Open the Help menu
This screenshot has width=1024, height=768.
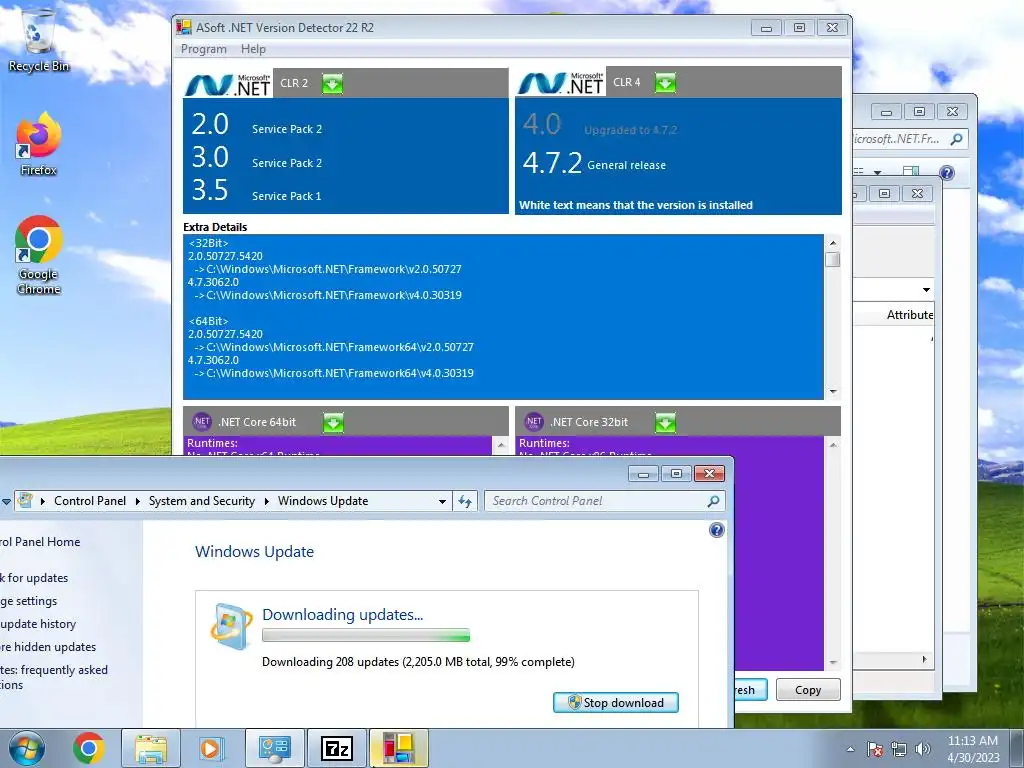click(x=253, y=49)
